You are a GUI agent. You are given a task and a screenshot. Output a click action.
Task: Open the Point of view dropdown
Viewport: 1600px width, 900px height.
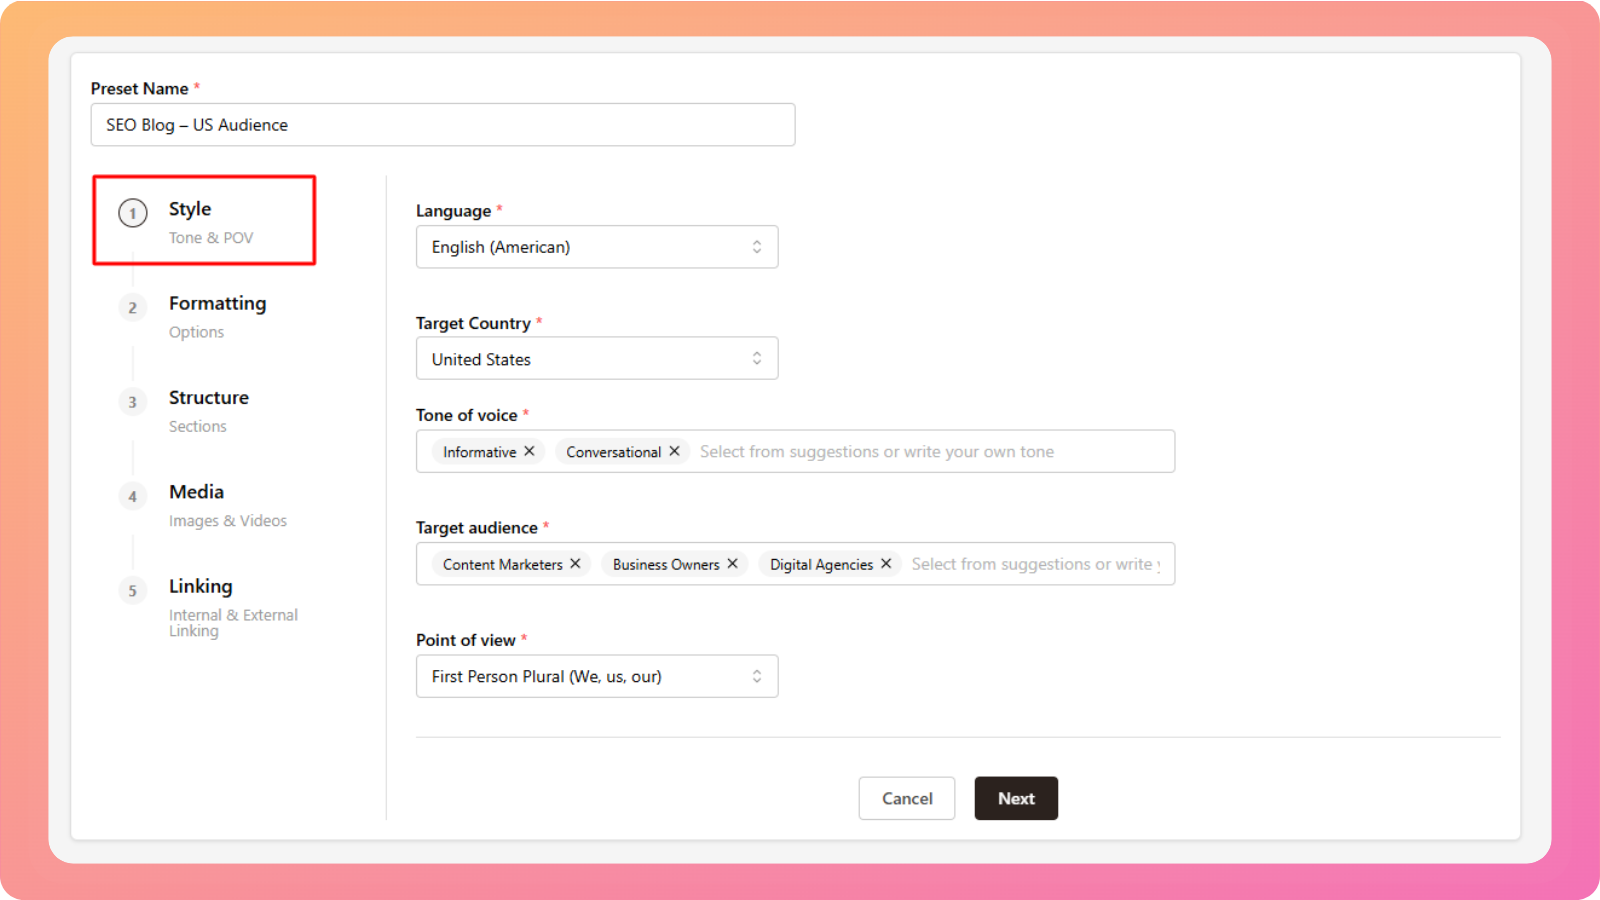(596, 677)
